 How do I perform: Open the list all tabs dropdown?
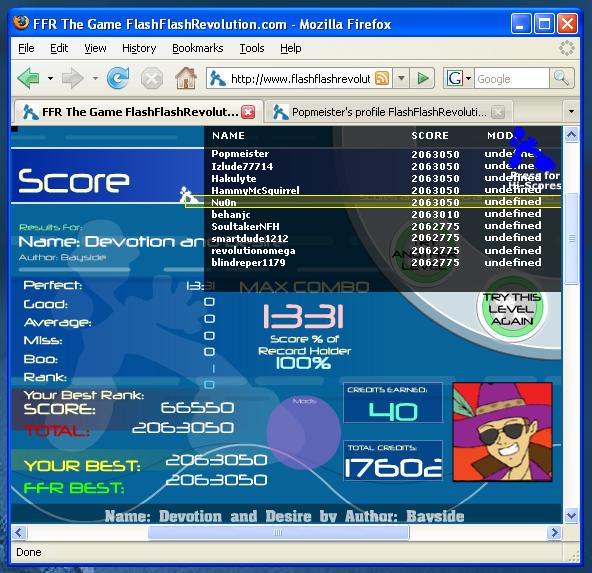571,112
